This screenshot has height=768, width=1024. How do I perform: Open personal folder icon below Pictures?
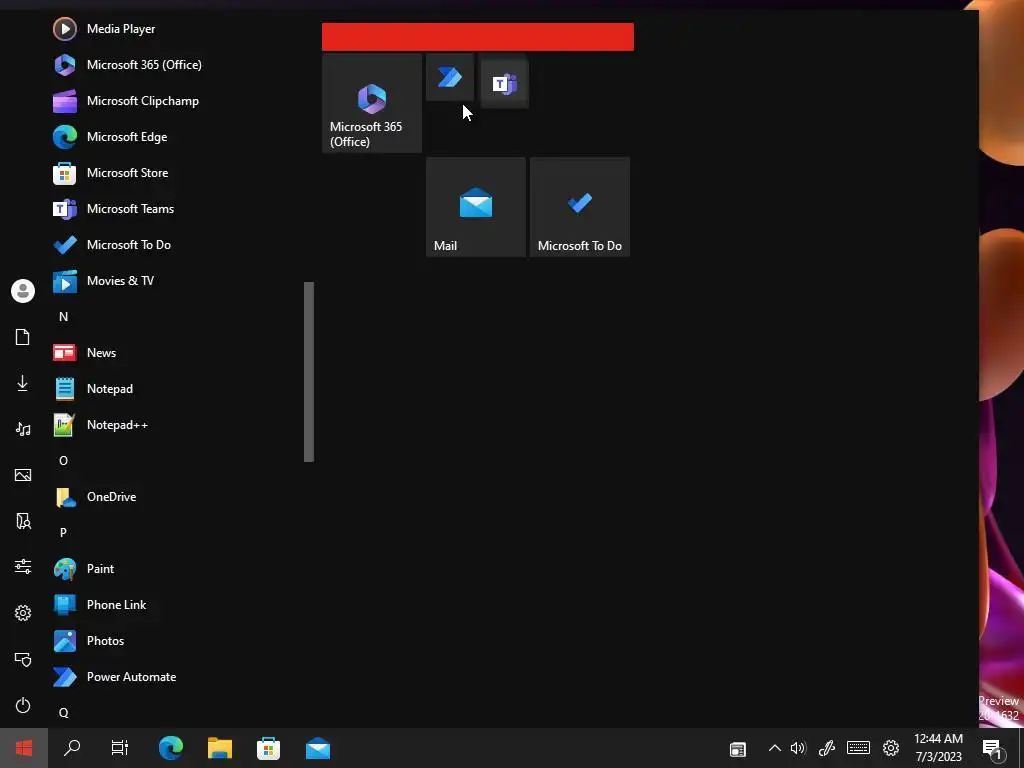point(23,520)
